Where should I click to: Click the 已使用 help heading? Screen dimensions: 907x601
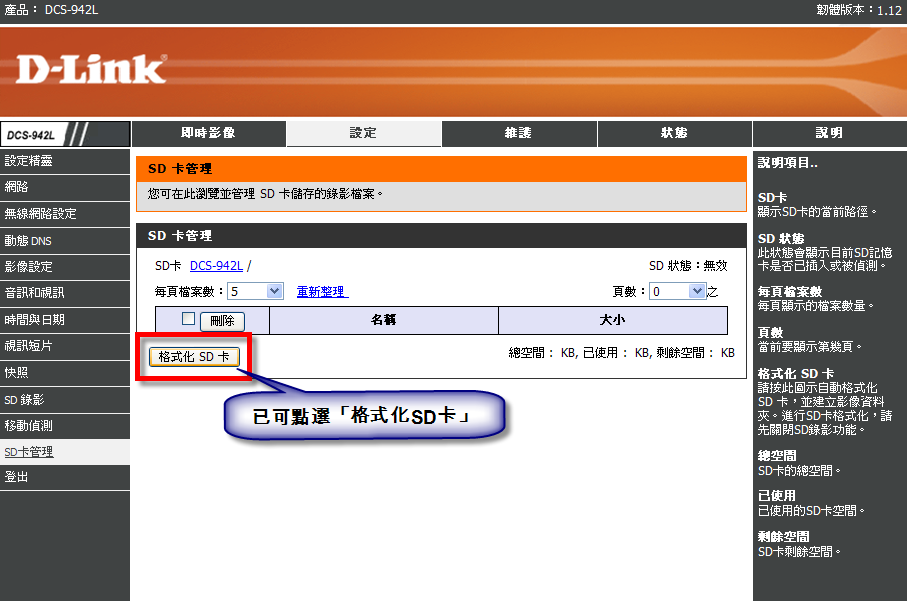tap(777, 496)
